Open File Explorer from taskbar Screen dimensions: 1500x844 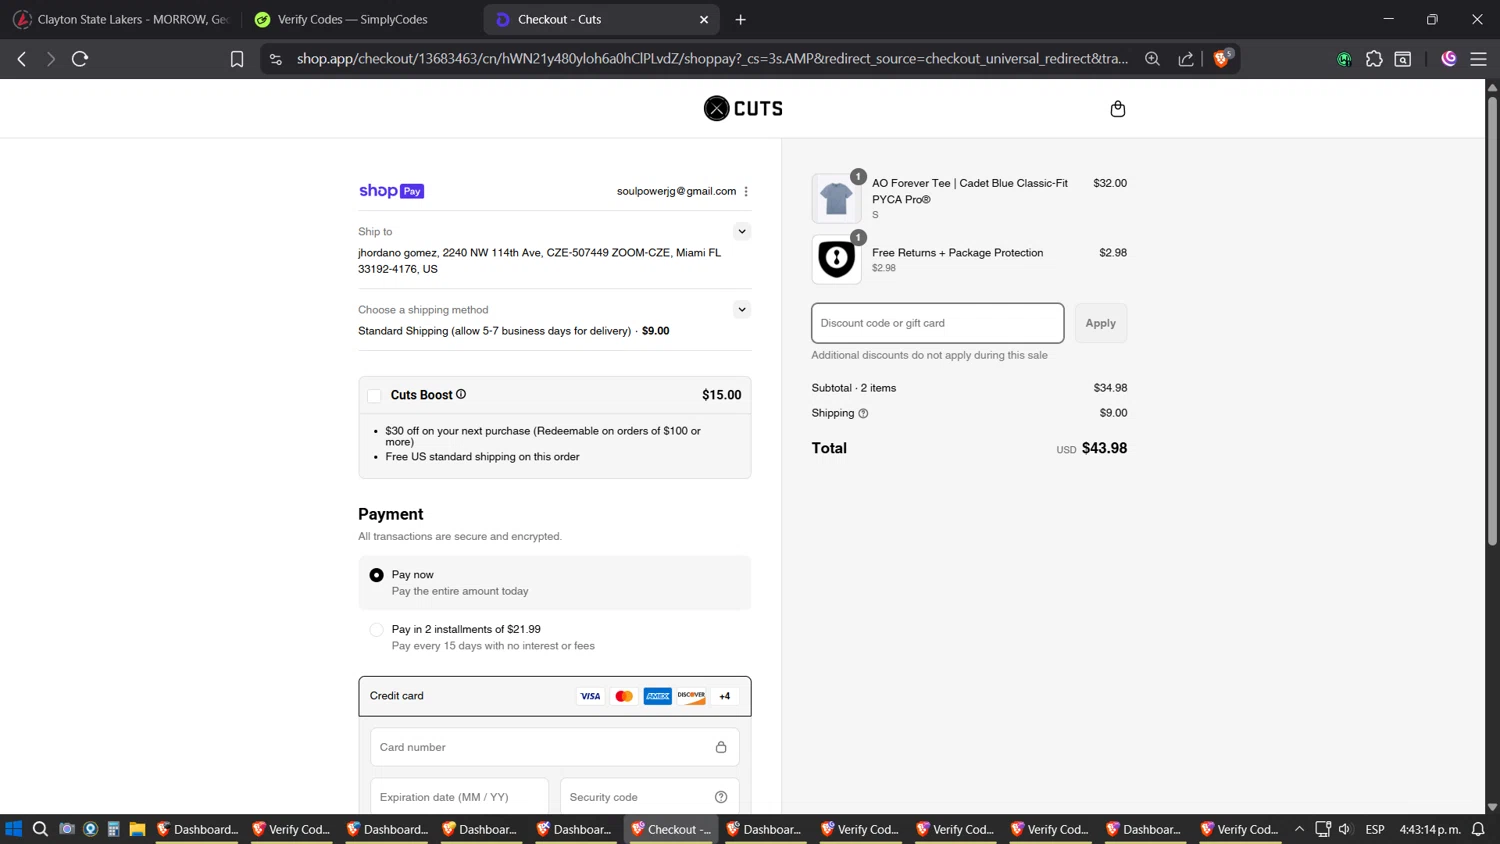137,829
